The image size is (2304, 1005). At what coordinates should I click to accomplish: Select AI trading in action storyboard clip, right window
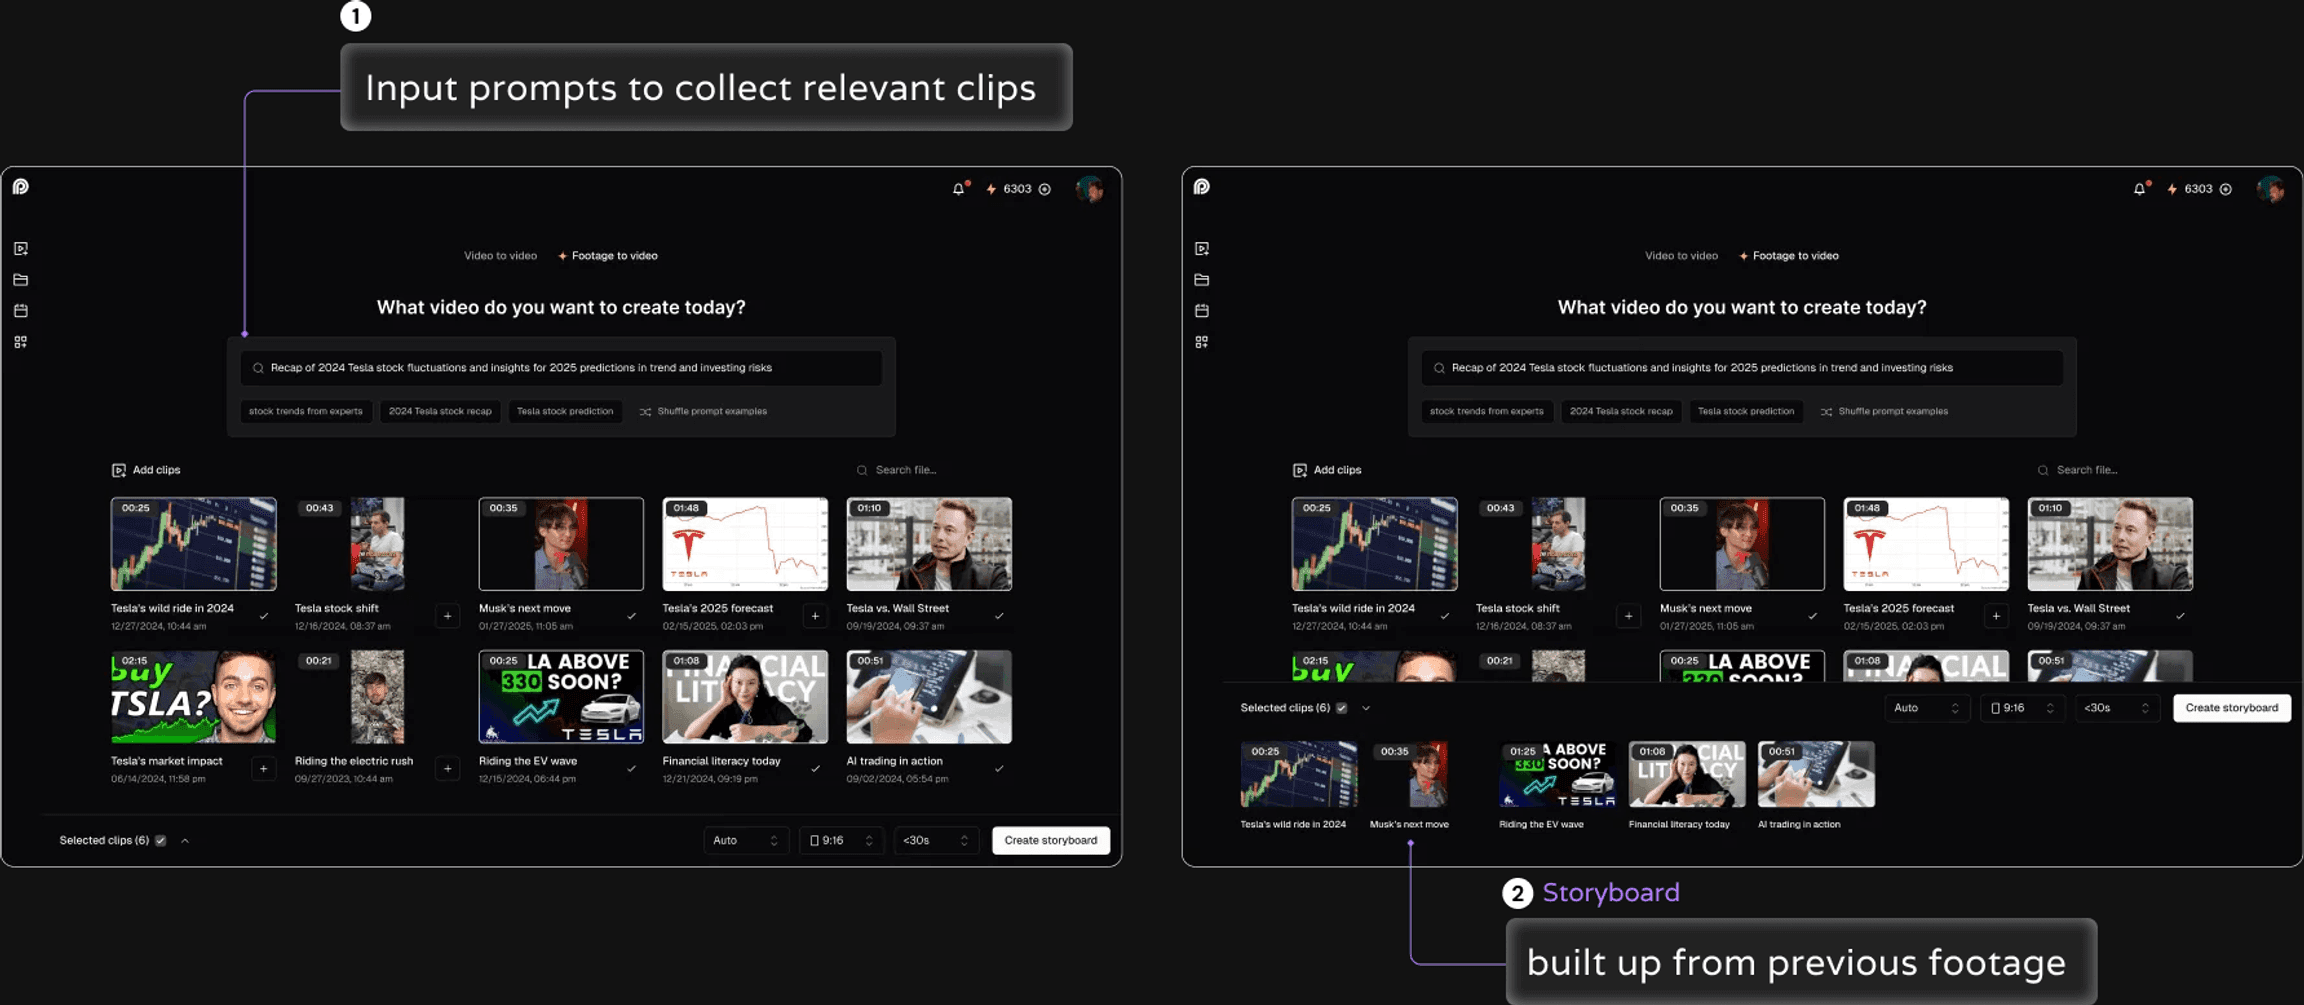click(1816, 774)
